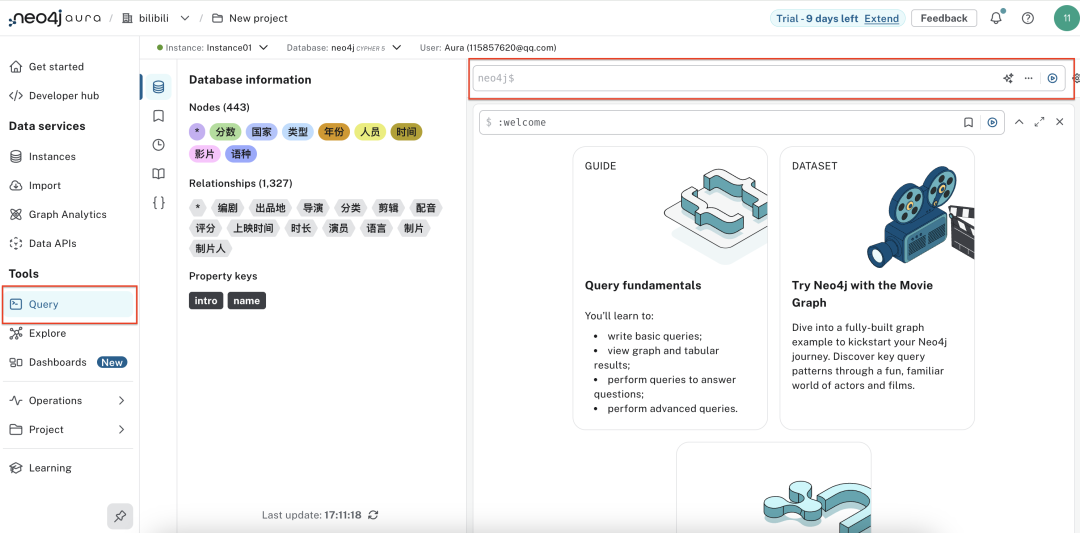This screenshot has height=533, width=1080.
Task: Expand the :welcome frame to fullscreen
Action: [x=1039, y=122]
